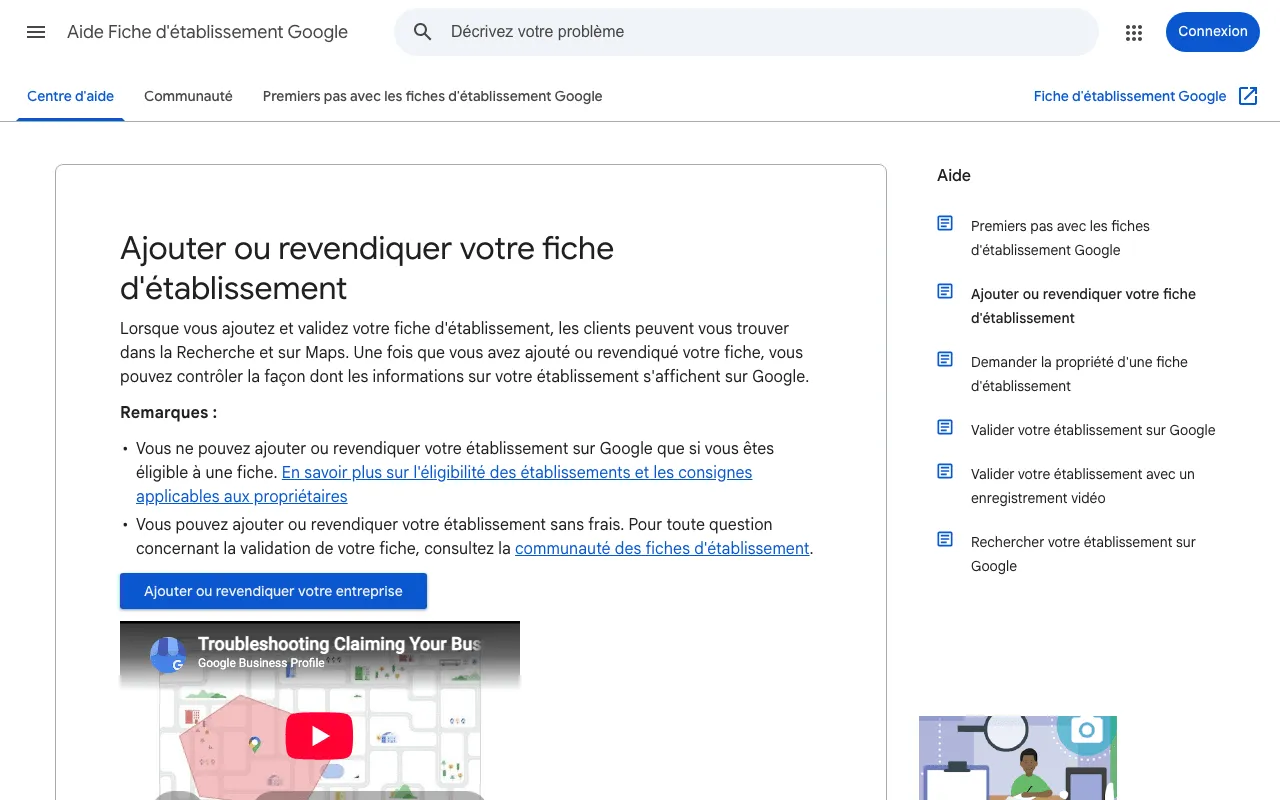Click the search magnifier icon
This screenshot has height=800, width=1280.
click(x=423, y=32)
